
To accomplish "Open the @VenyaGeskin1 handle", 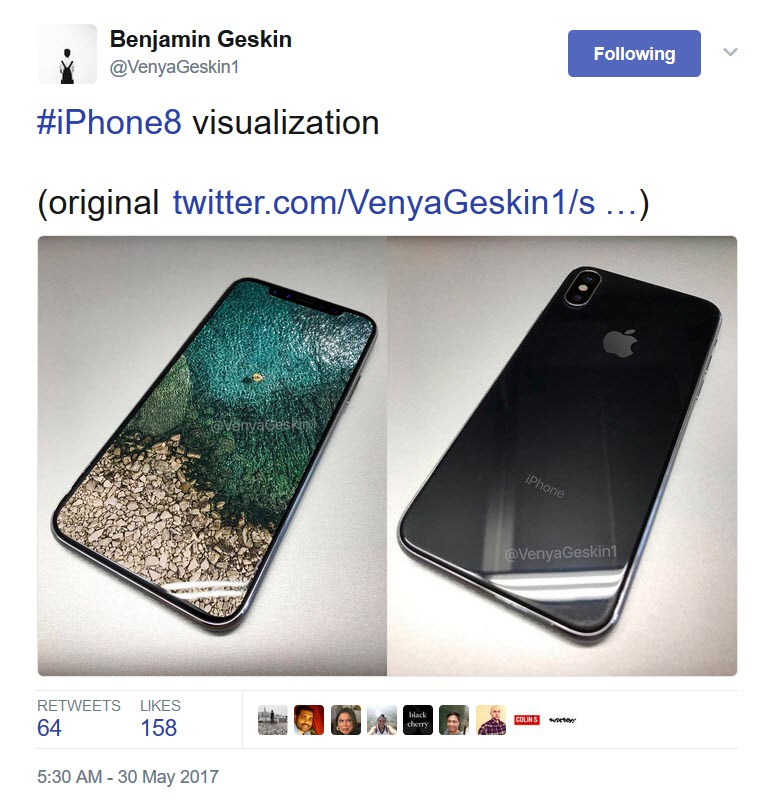I will click(x=174, y=67).
